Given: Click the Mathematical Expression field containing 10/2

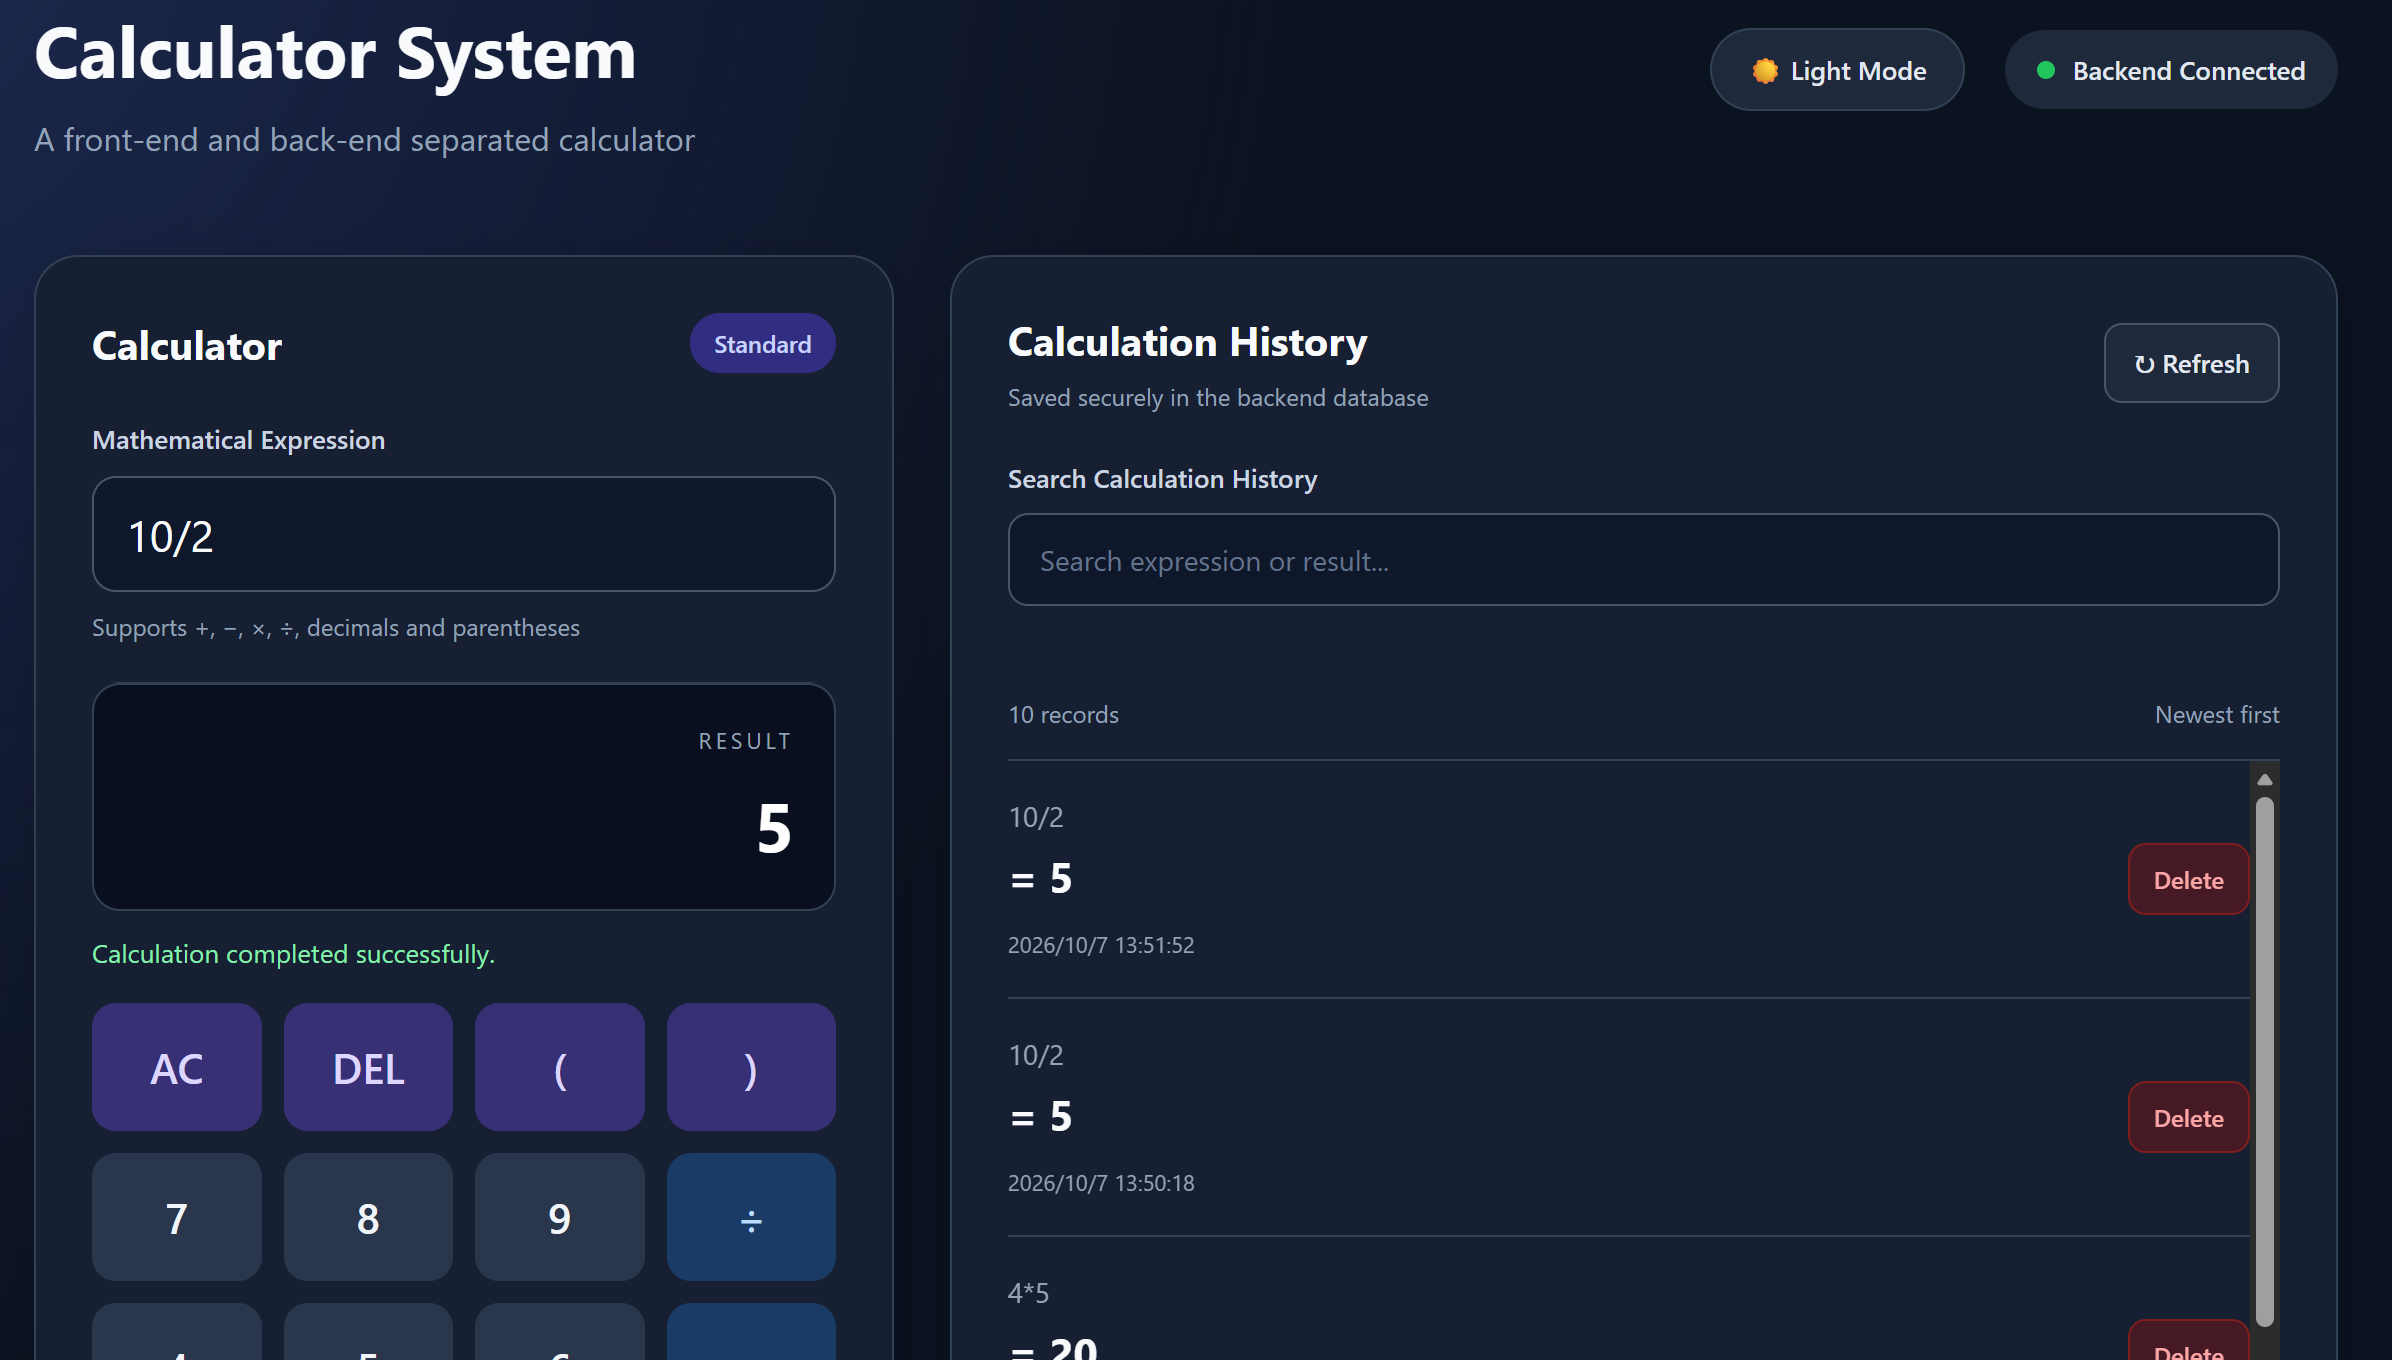Looking at the screenshot, I should [x=464, y=535].
